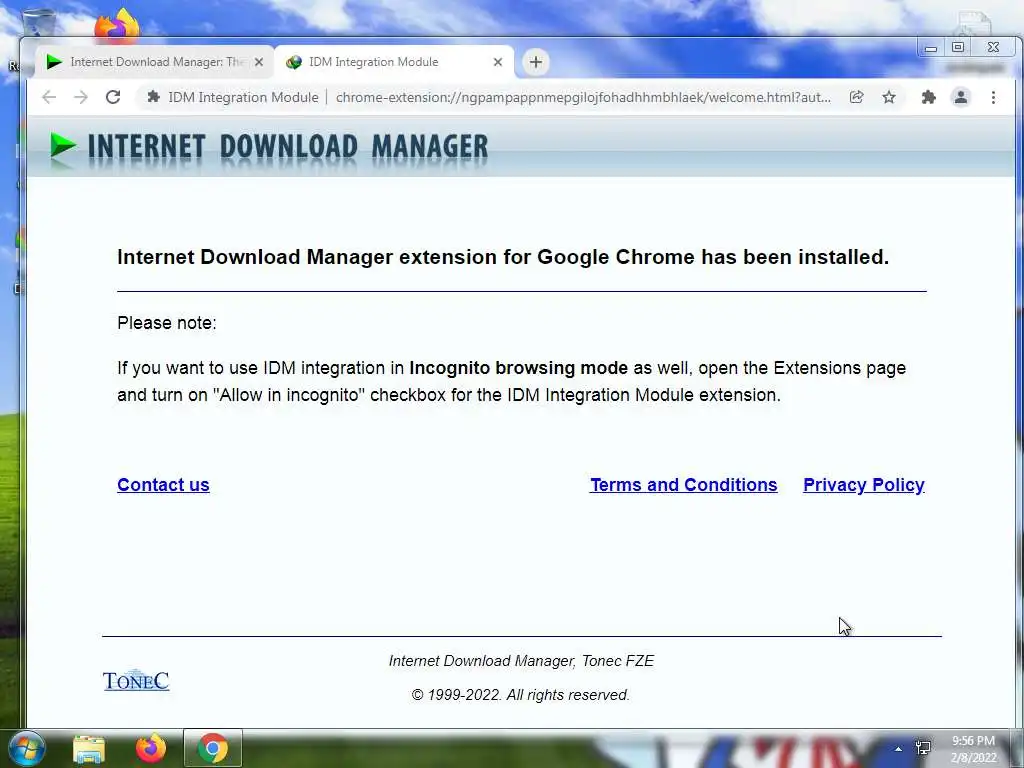Minimize the Chrome window

click(x=931, y=48)
